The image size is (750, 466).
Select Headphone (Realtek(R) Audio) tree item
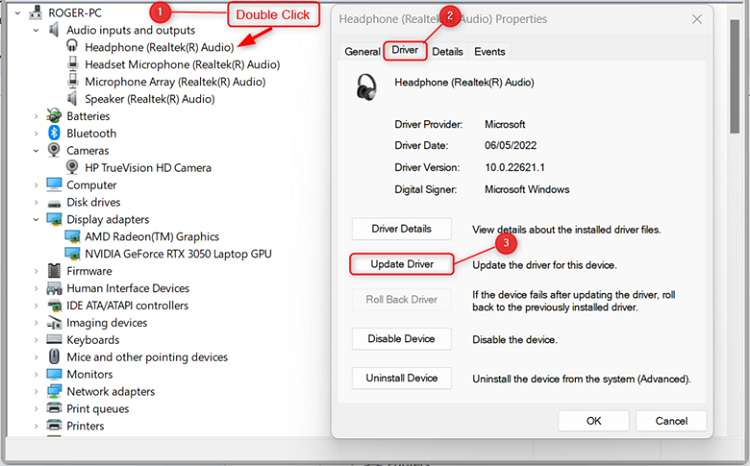[159, 47]
